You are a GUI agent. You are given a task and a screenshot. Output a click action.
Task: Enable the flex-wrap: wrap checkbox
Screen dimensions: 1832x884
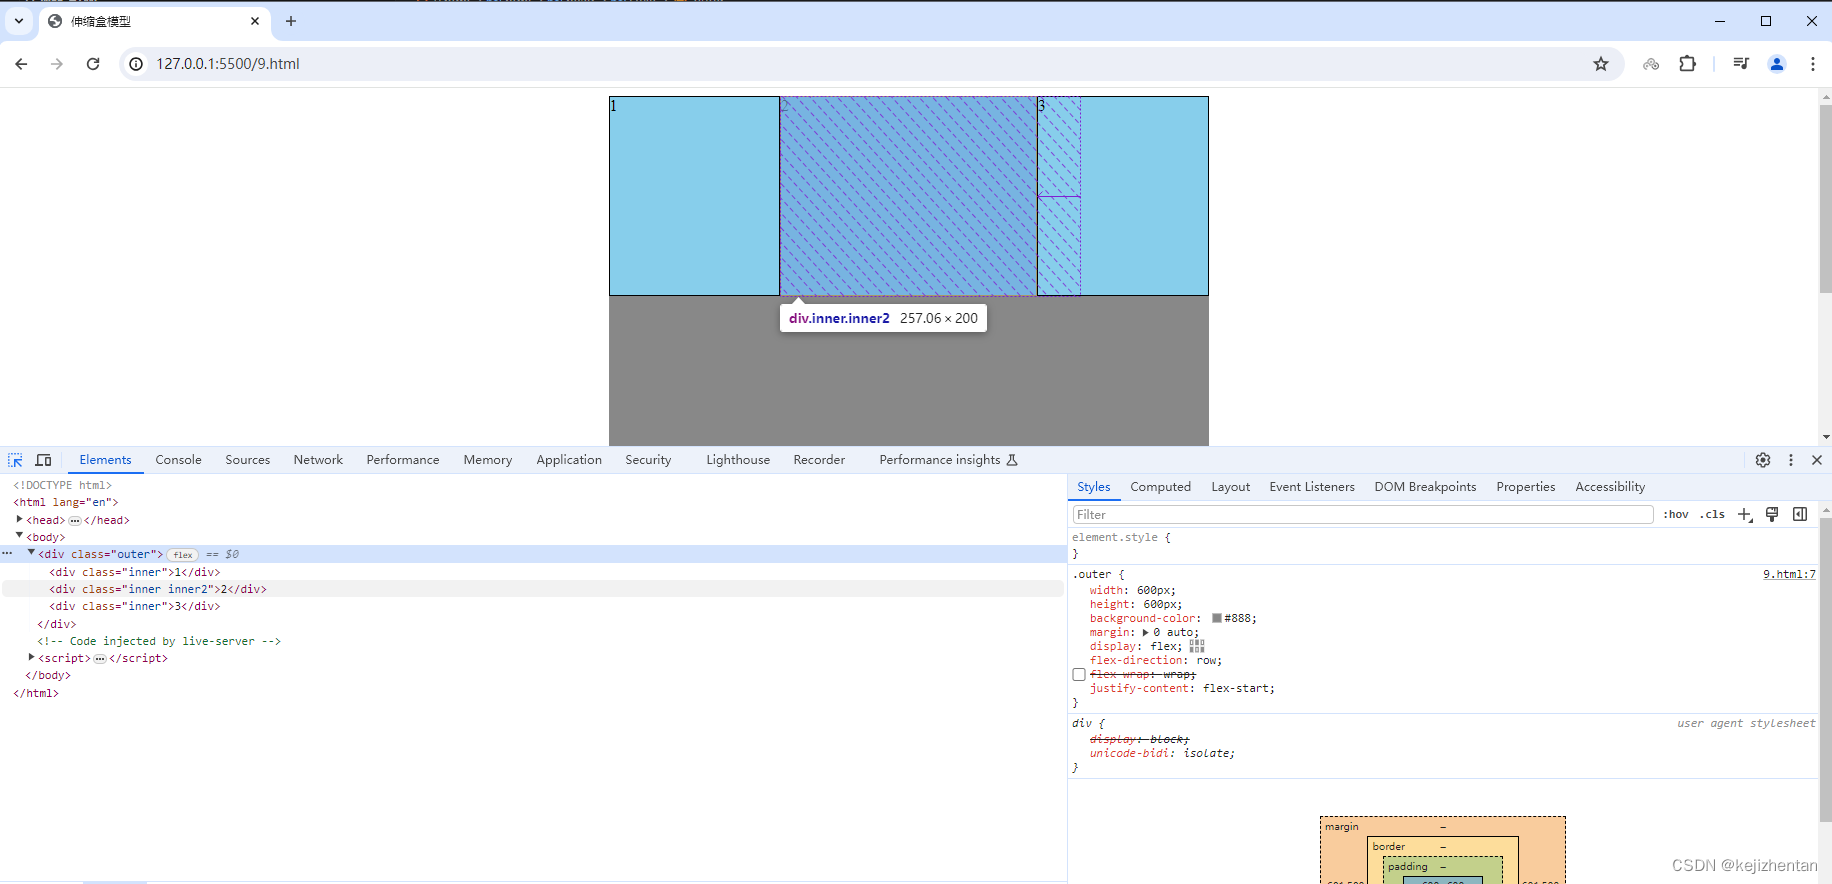[1079, 675]
